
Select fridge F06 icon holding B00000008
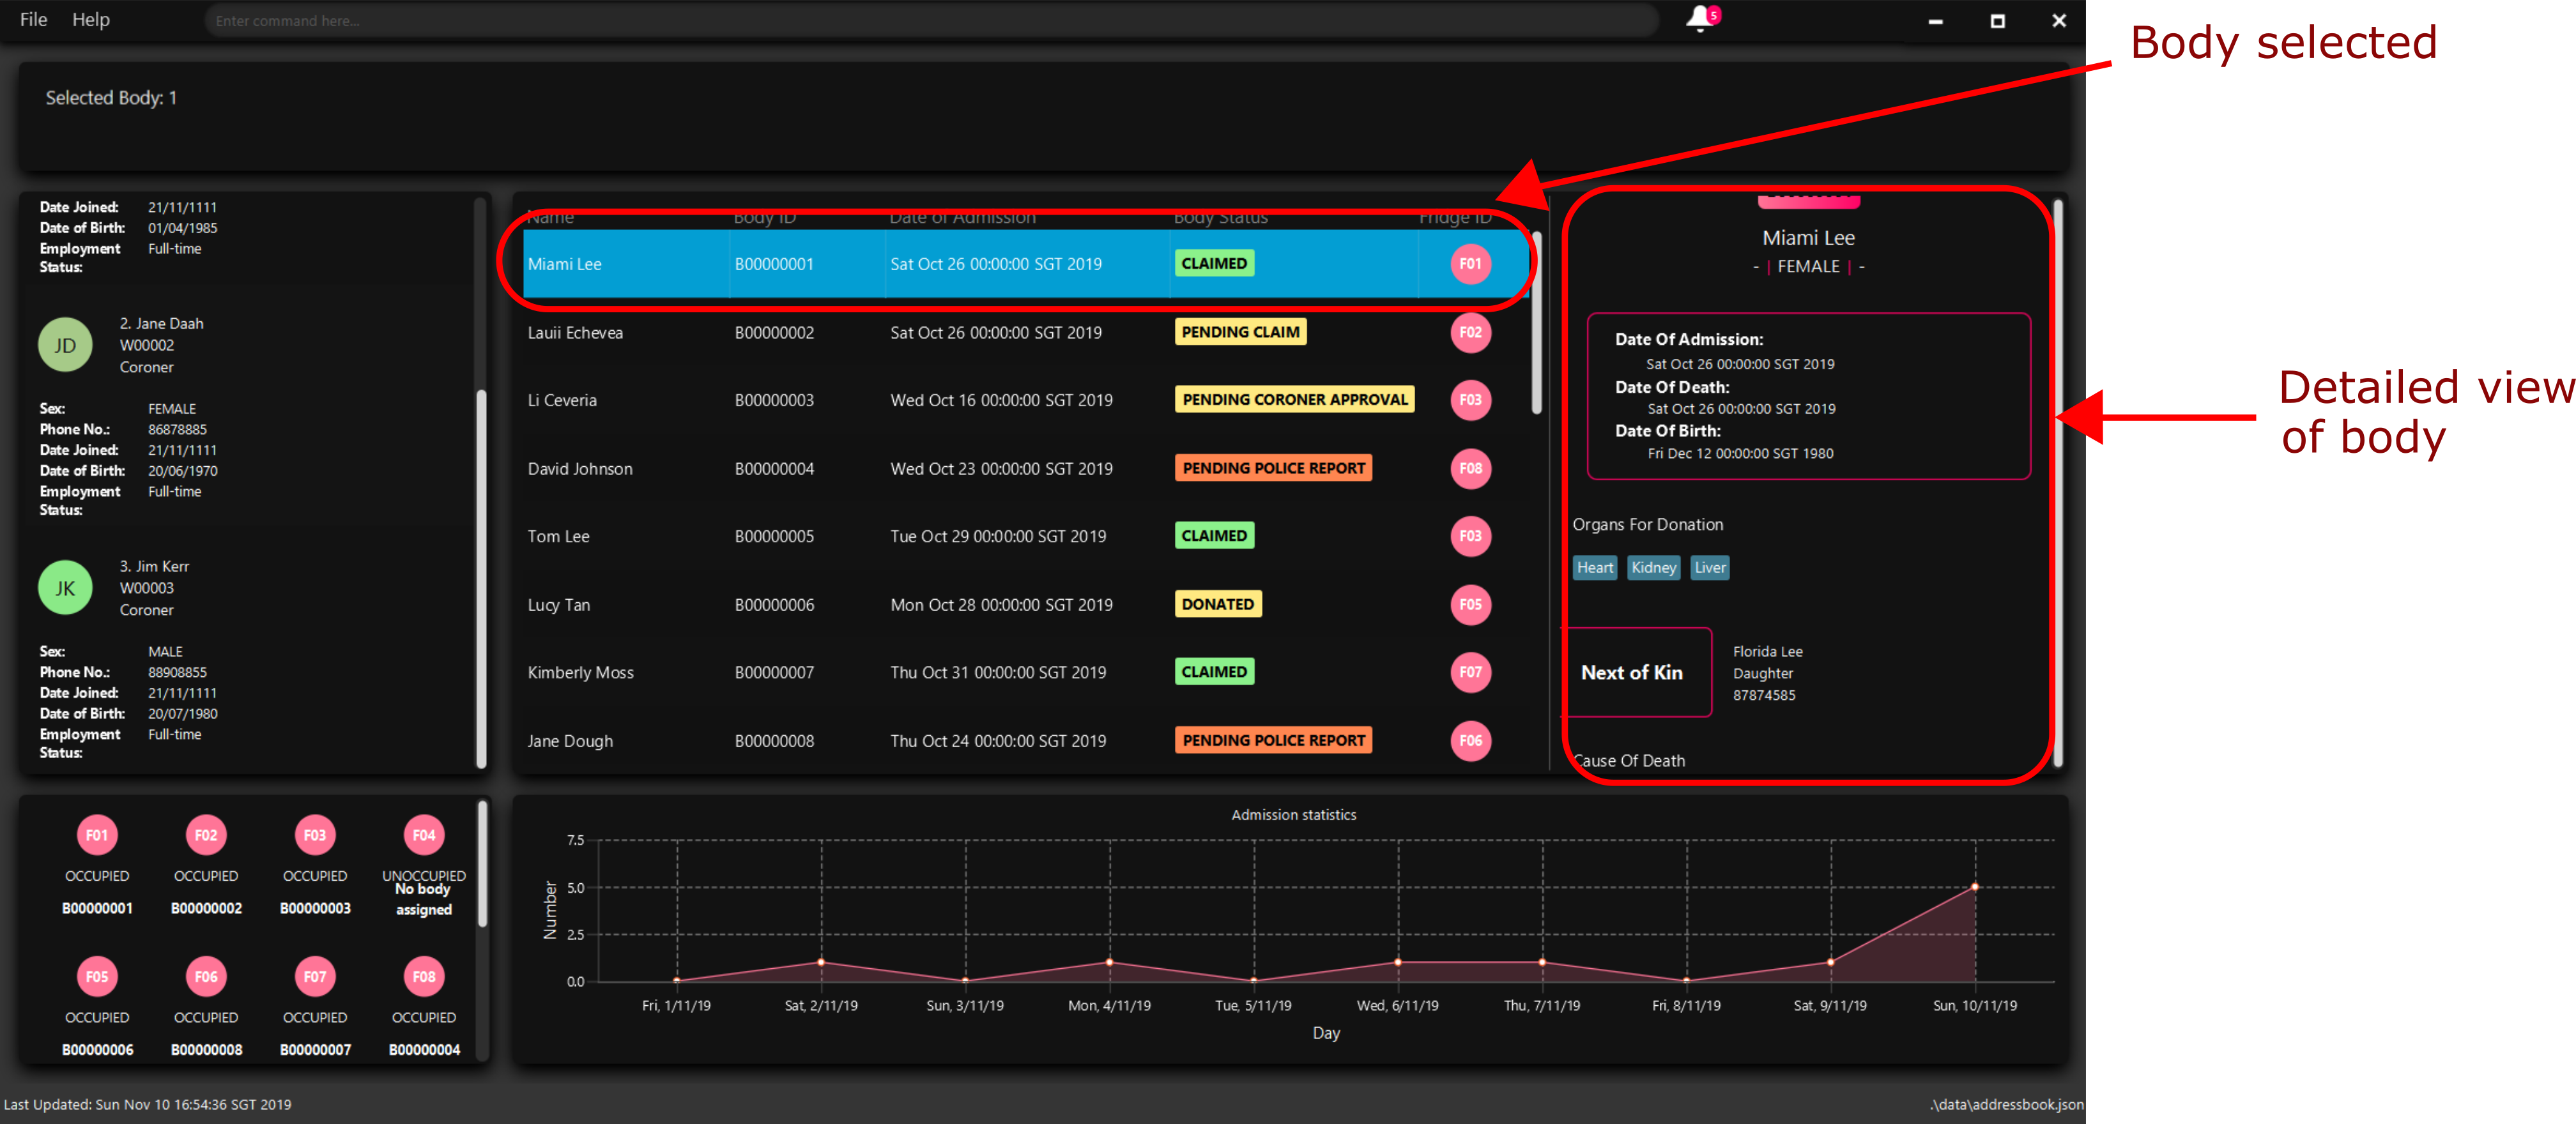[206, 977]
